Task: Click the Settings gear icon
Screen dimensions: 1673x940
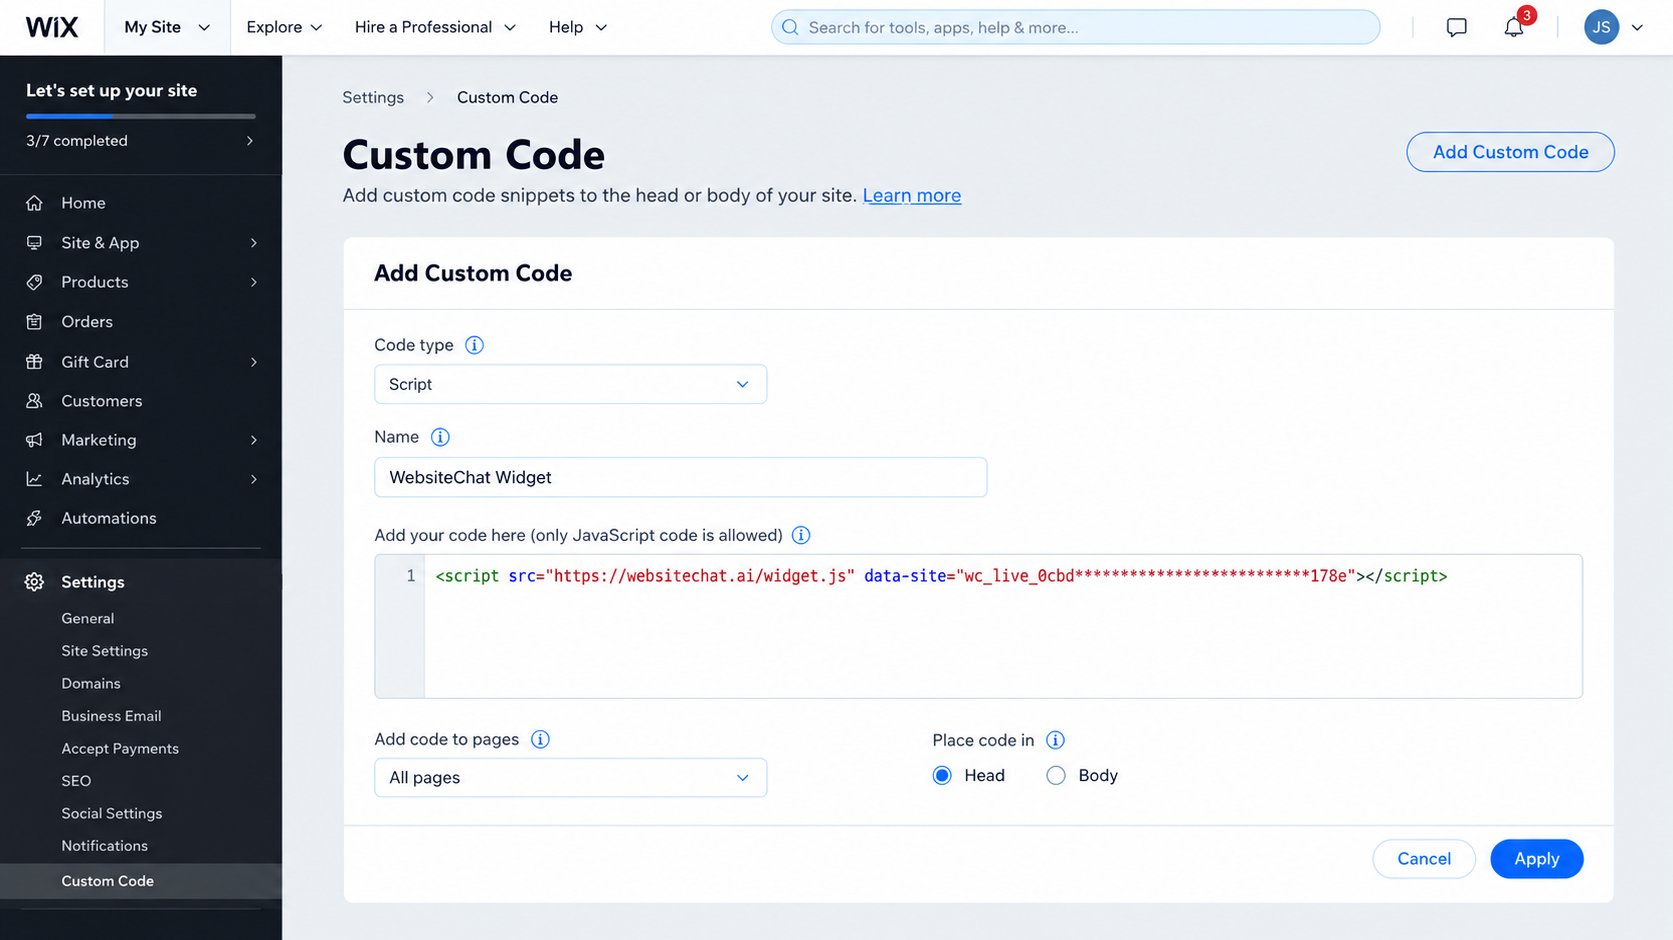Action: tap(34, 582)
